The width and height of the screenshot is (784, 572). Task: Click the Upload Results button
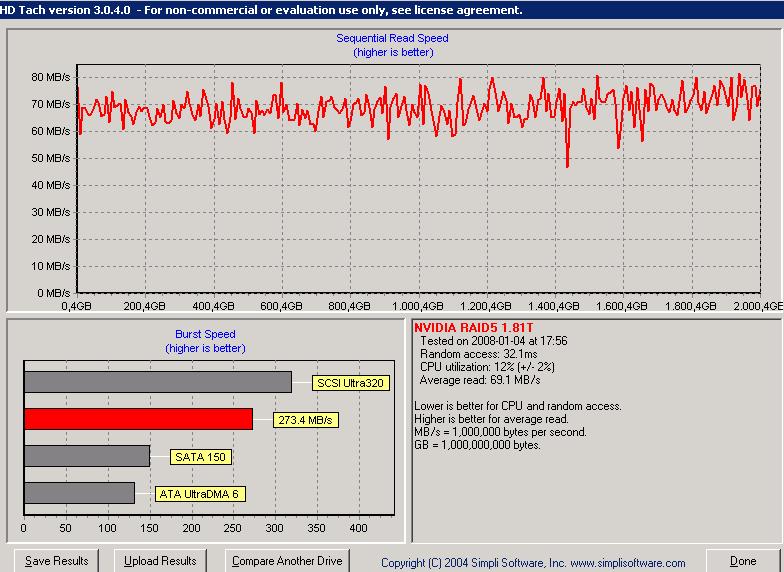click(160, 561)
